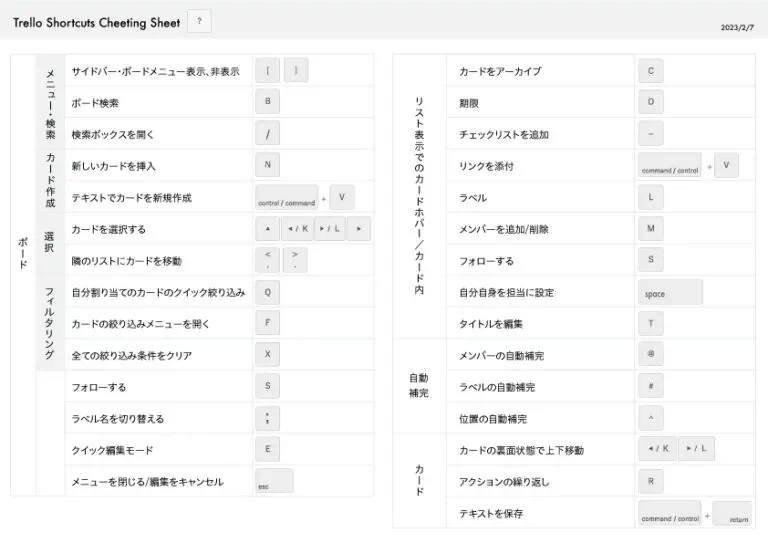Select the @ key for member autocomplete
The width and height of the screenshot is (768, 543).
click(x=650, y=355)
